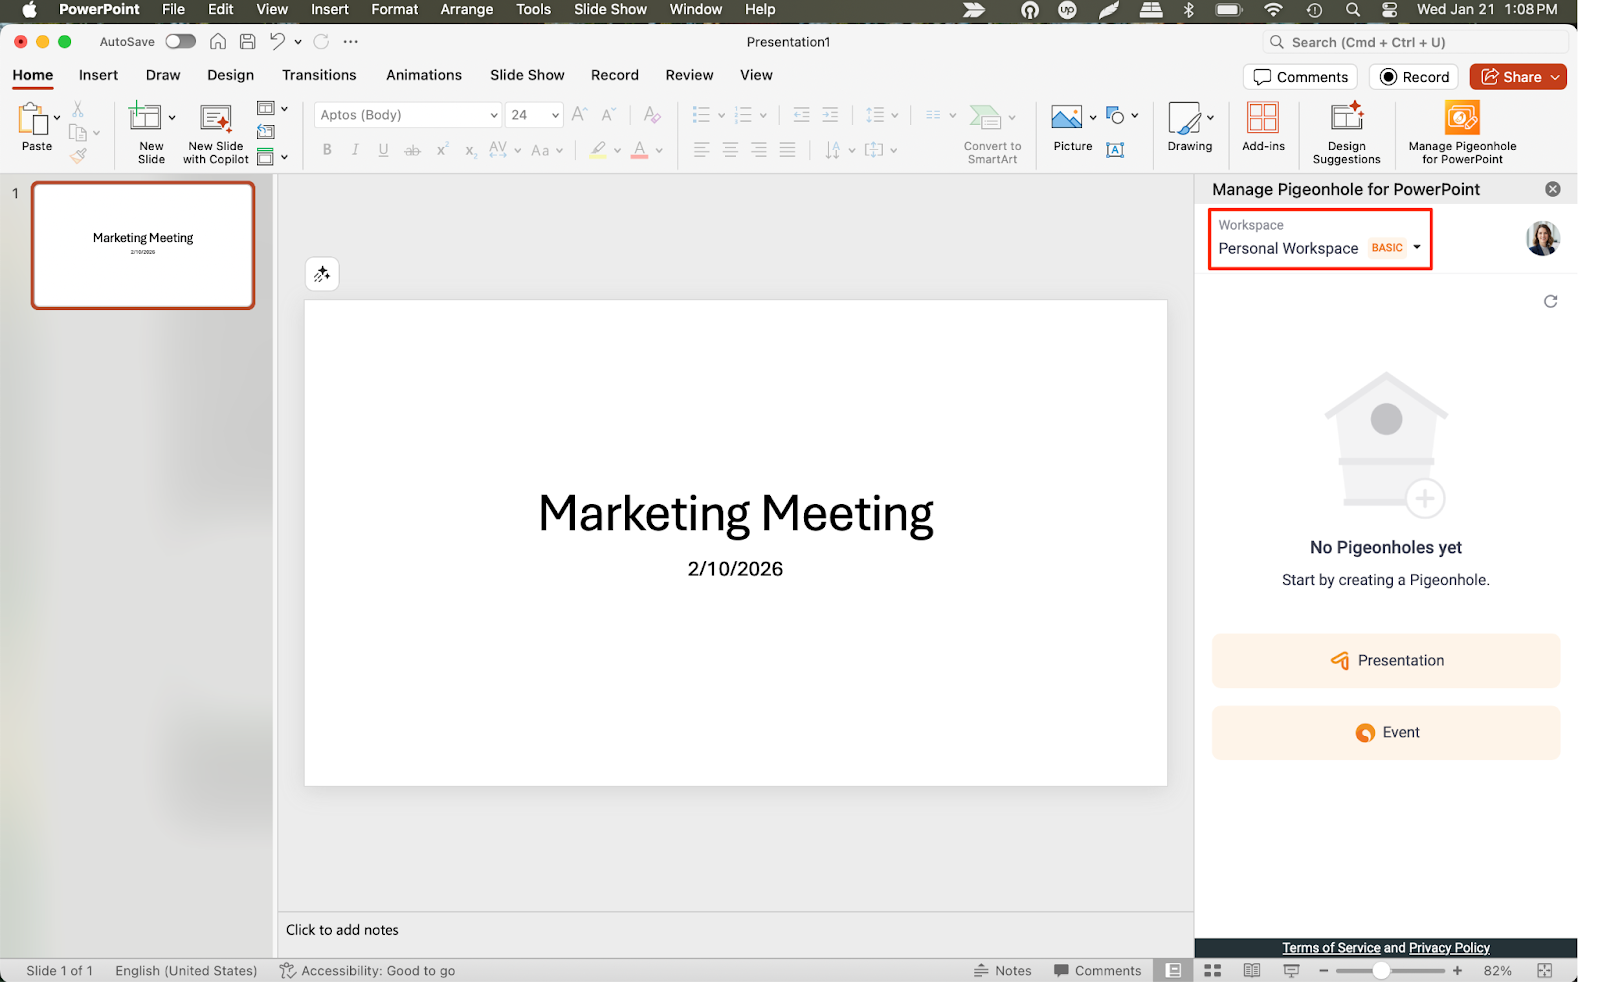Insert a new slide with Copilot
1600x982 pixels.
215,119
